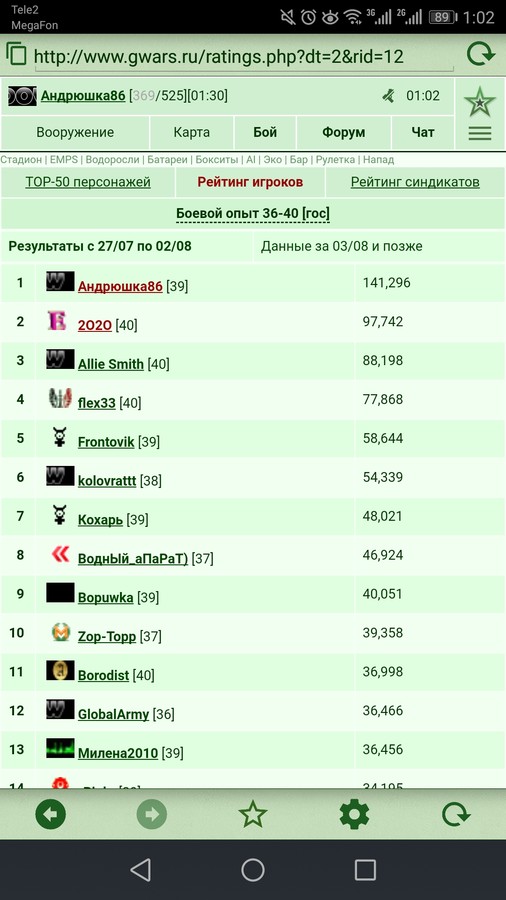
Task: Click the Frontovik syndicate icon
Action: 60,437
